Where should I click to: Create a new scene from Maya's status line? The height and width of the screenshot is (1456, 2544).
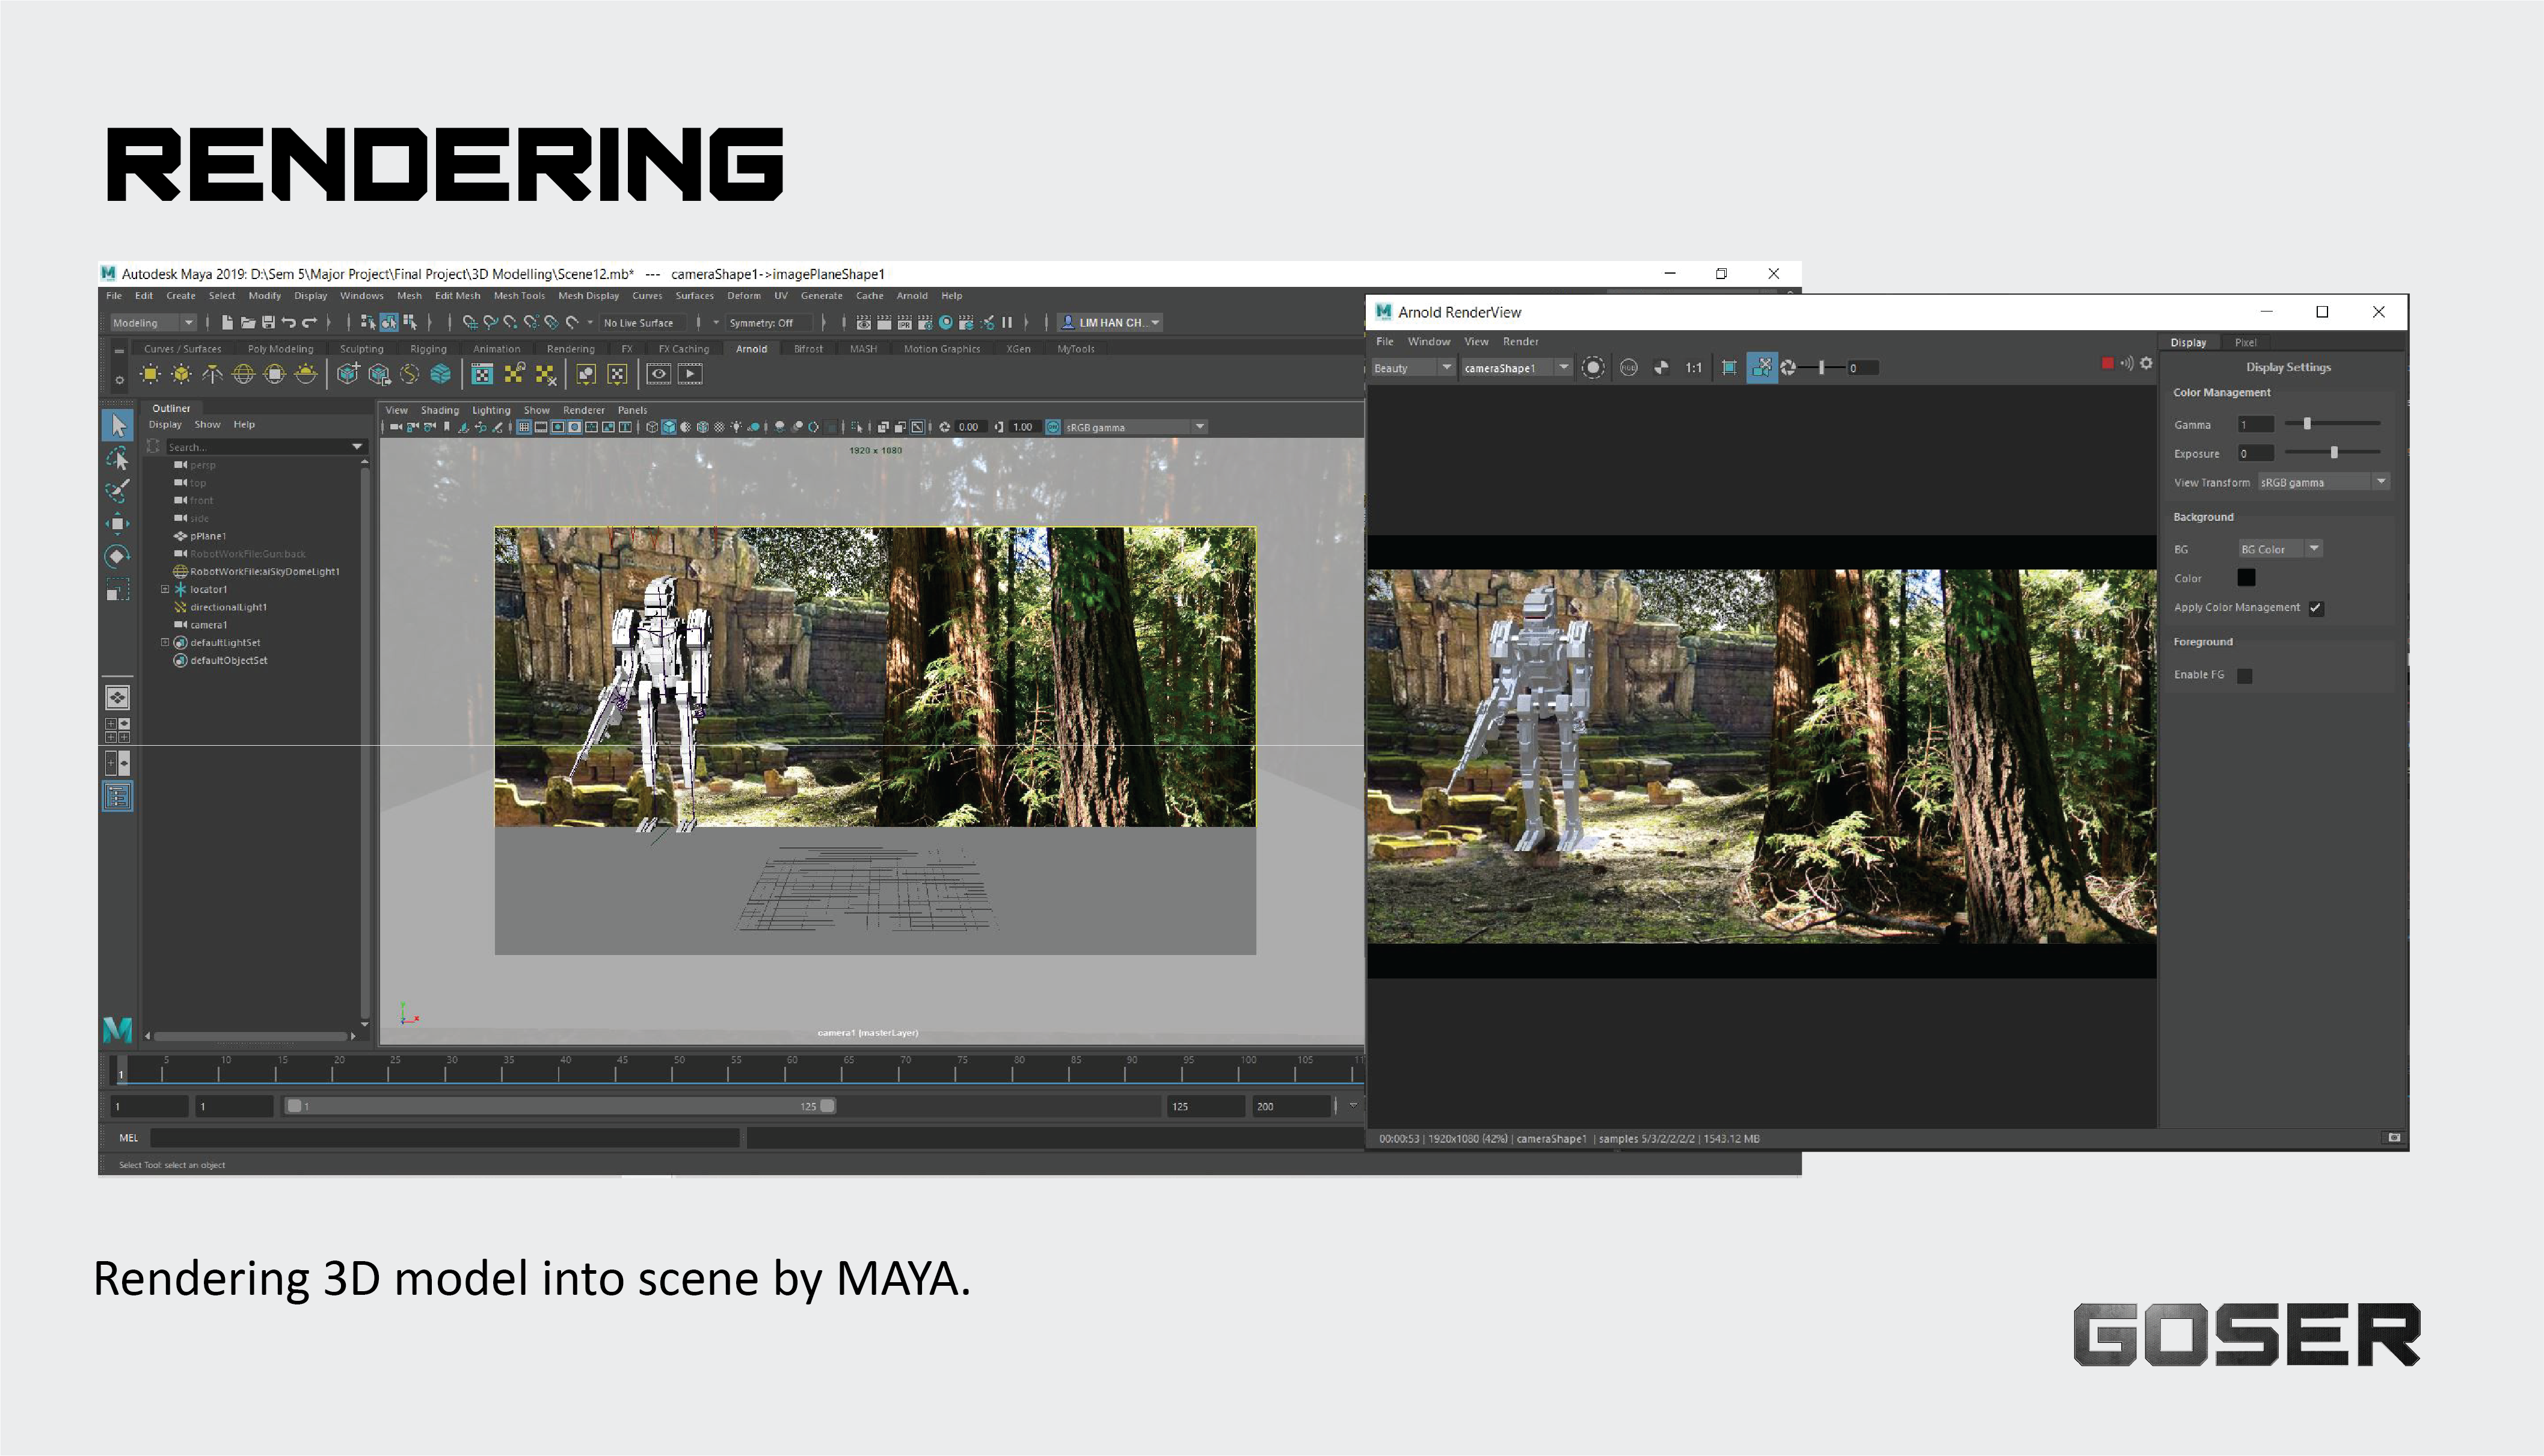227,322
